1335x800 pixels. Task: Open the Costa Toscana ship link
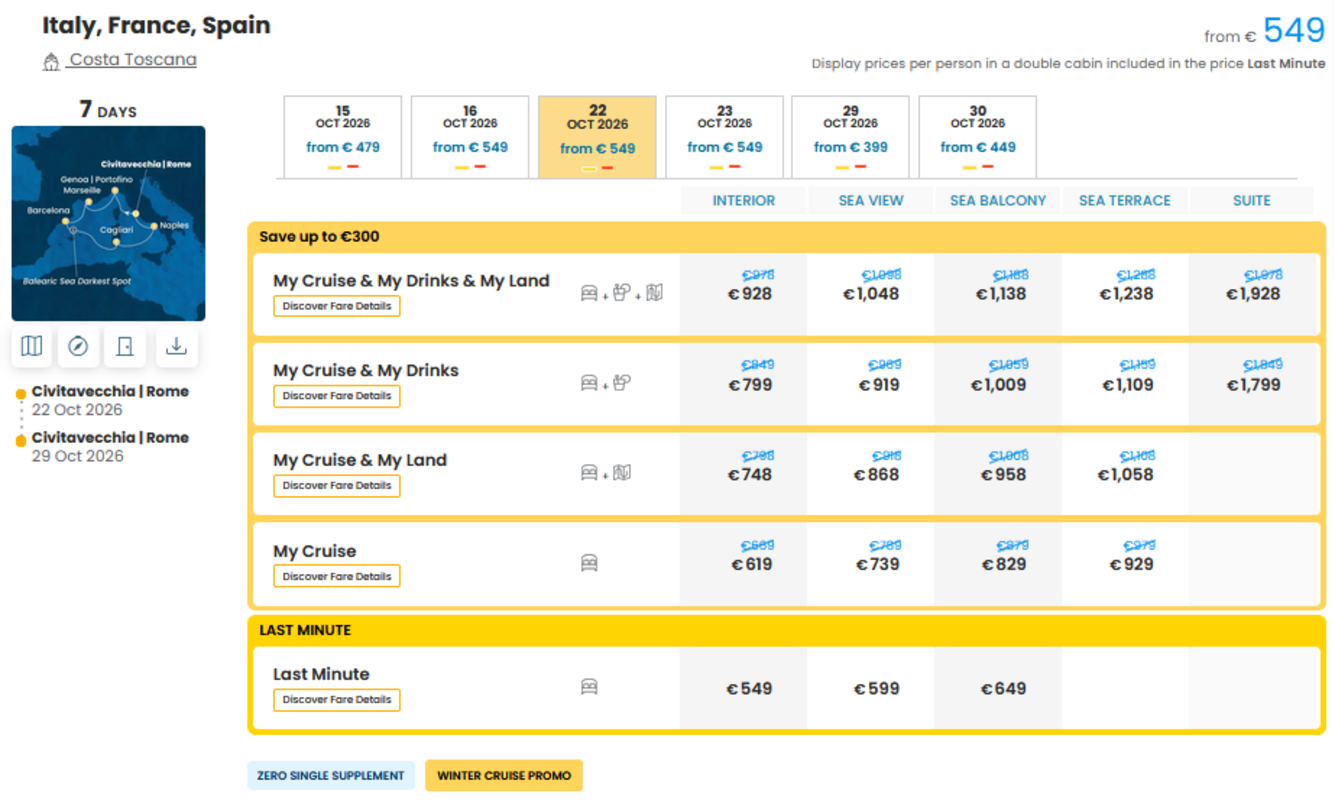[x=133, y=60]
